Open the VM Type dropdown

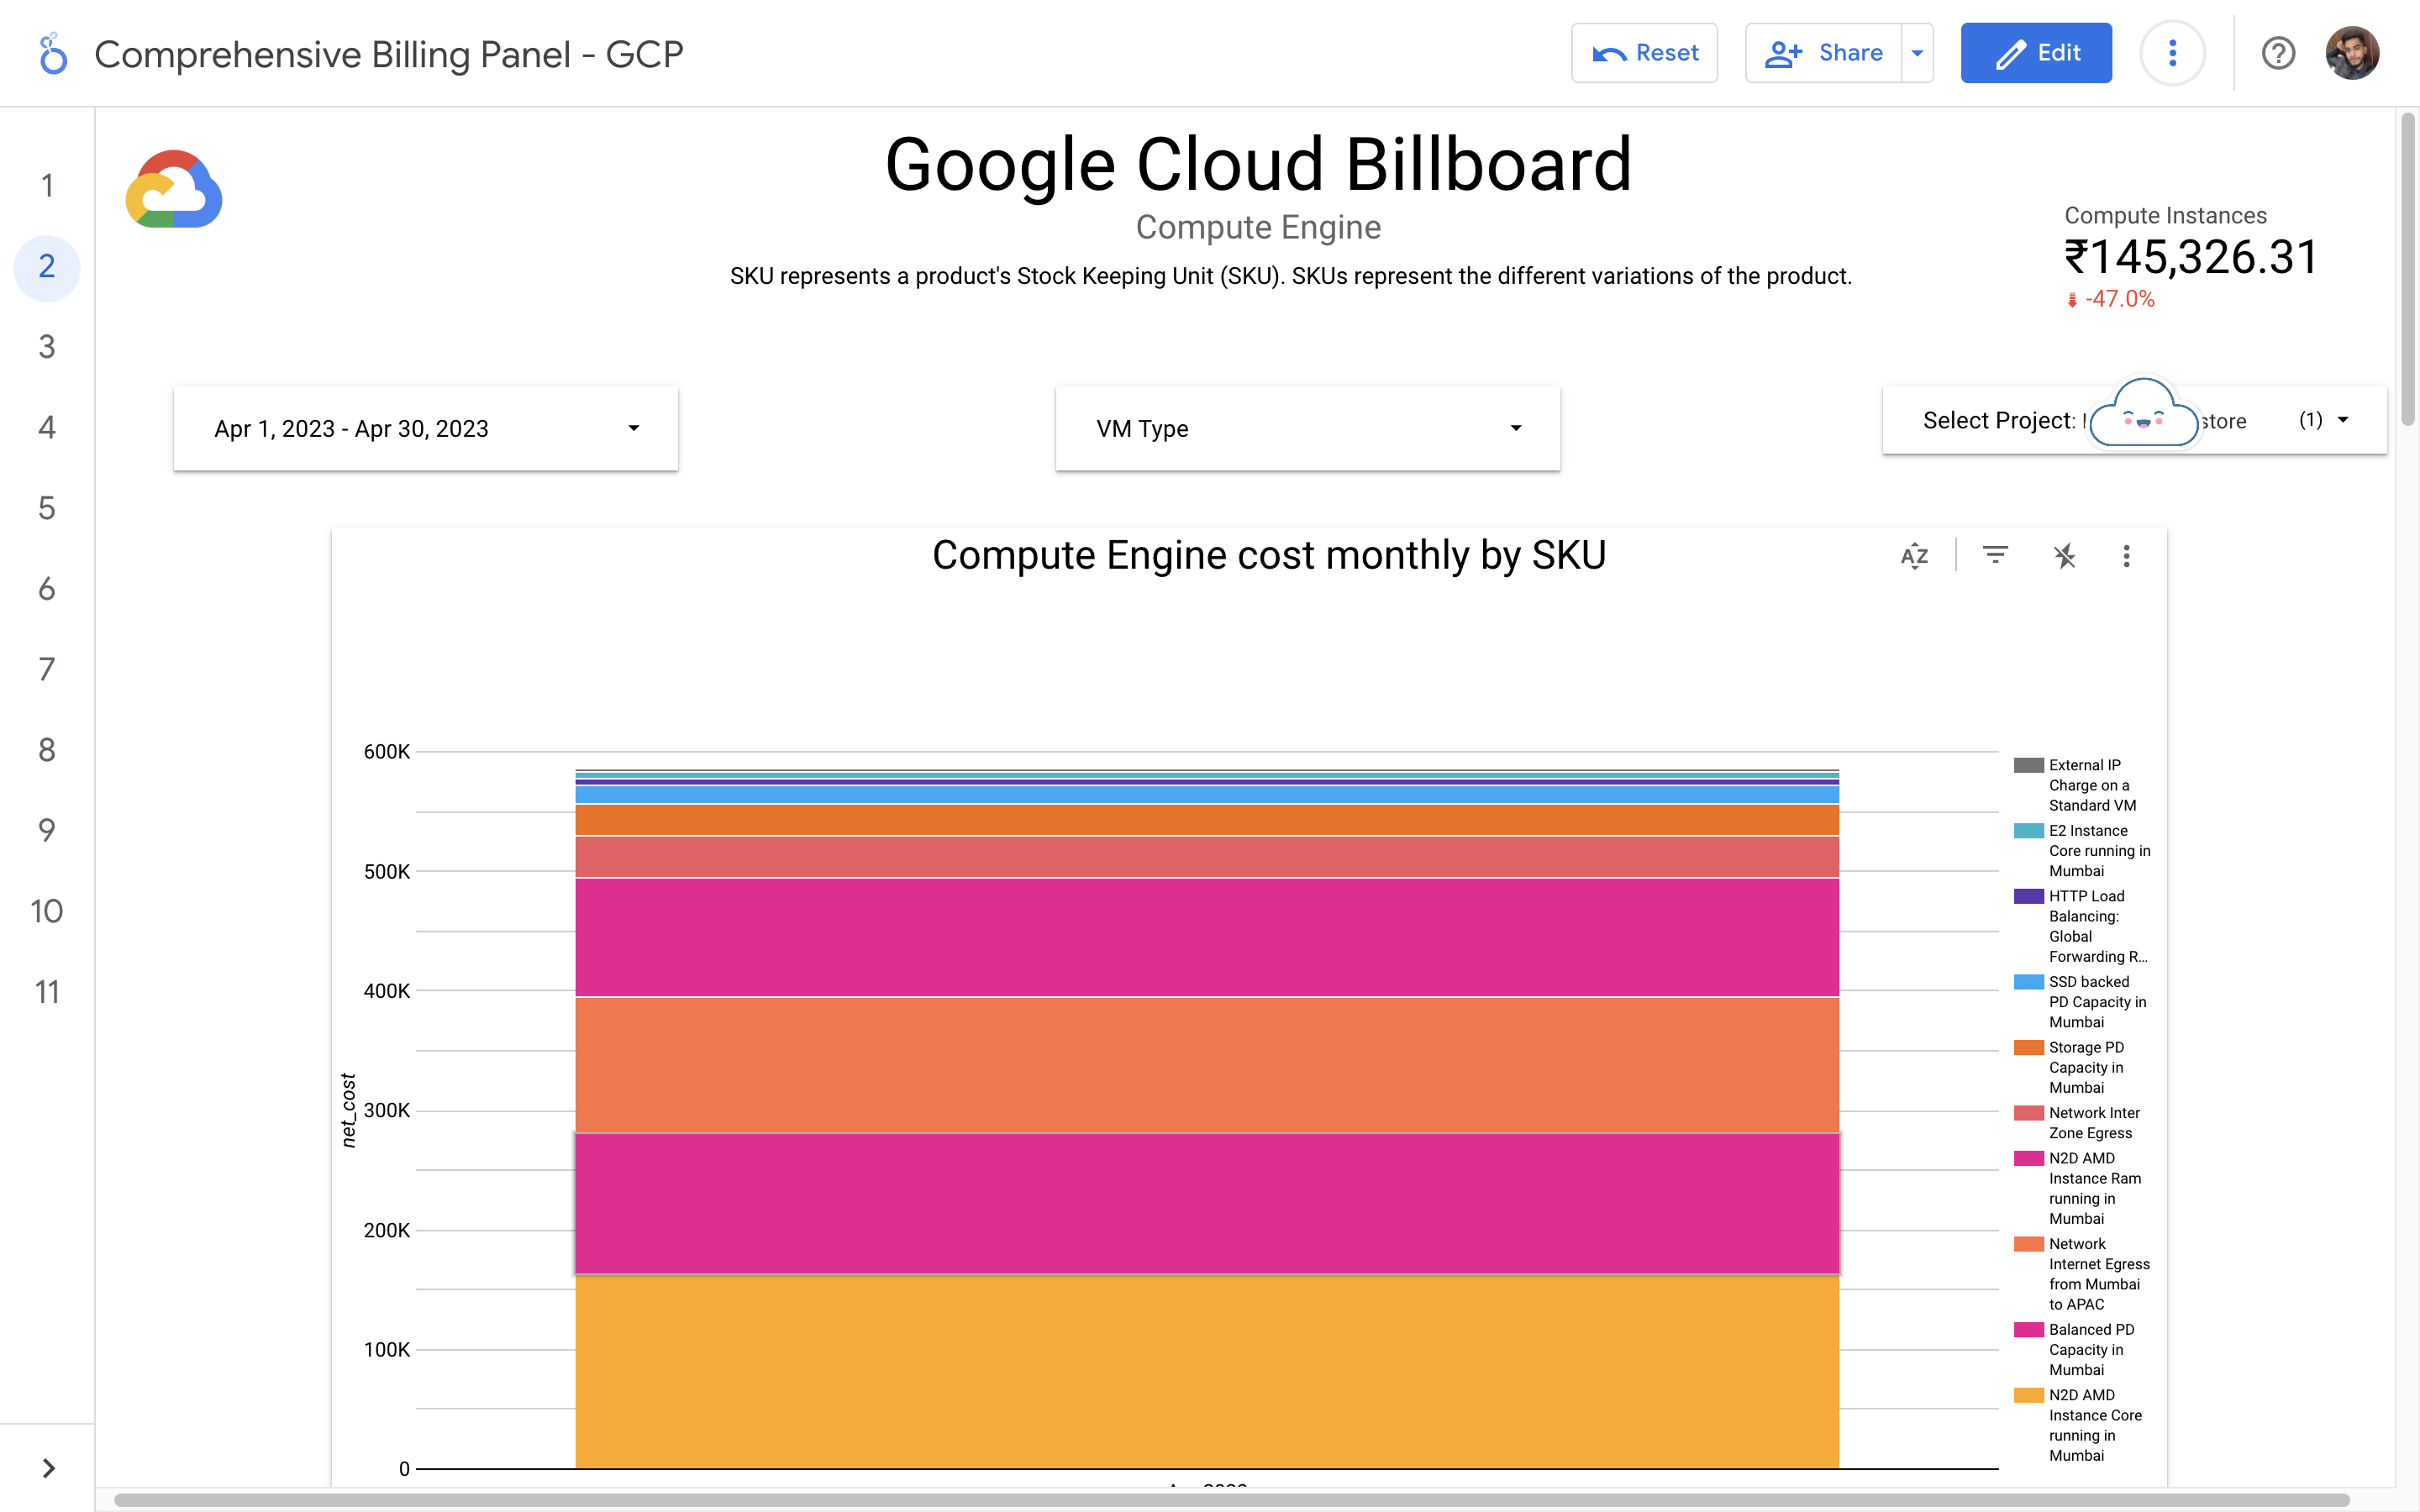[1307, 429]
